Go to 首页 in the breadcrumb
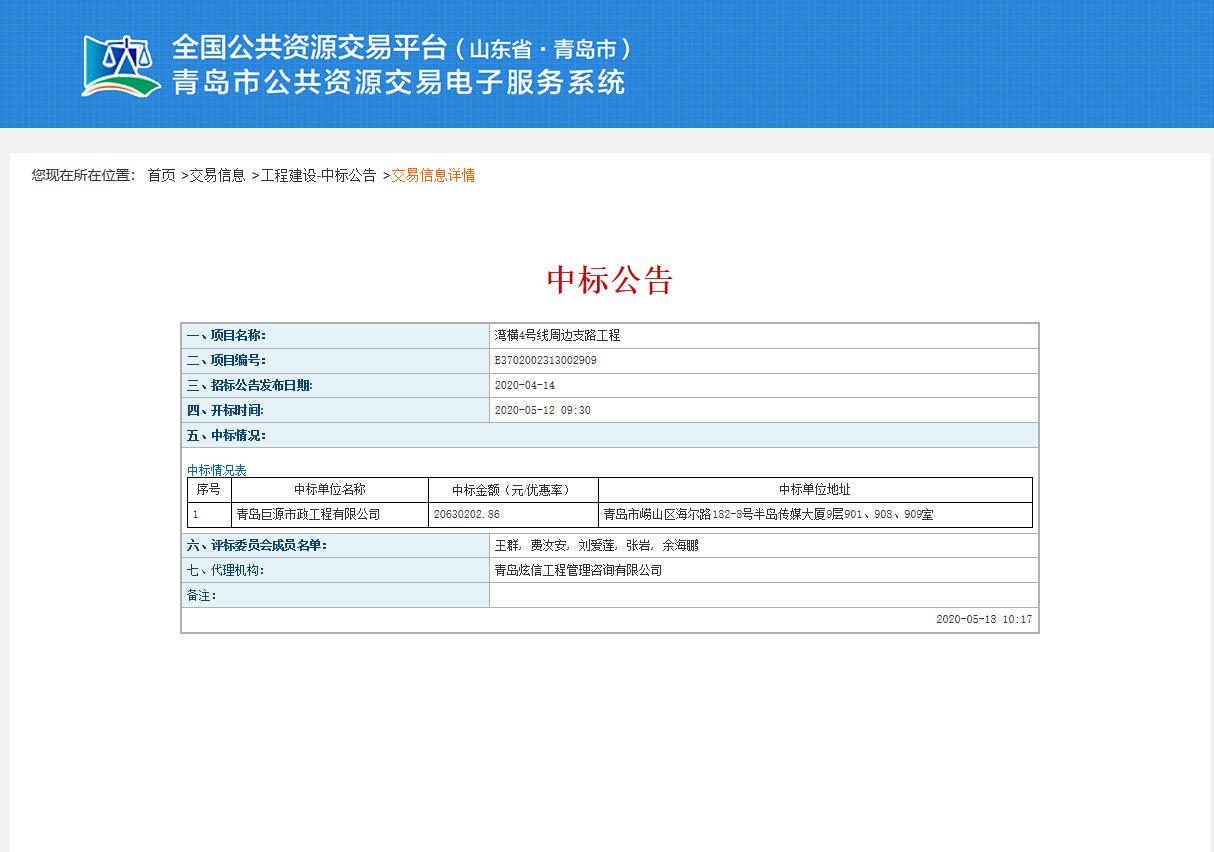The width and height of the screenshot is (1214, 852). 161,175
